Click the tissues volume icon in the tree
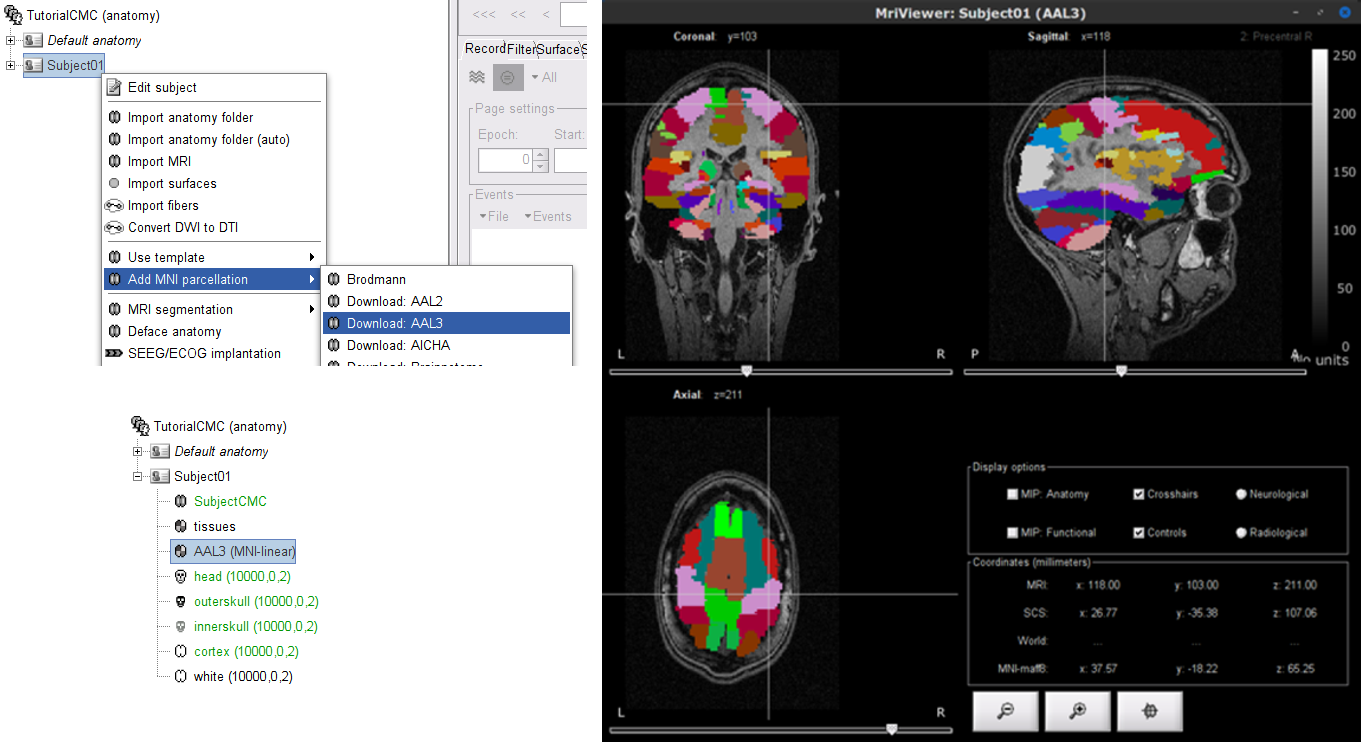The image size is (1361, 742). pos(180,526)
